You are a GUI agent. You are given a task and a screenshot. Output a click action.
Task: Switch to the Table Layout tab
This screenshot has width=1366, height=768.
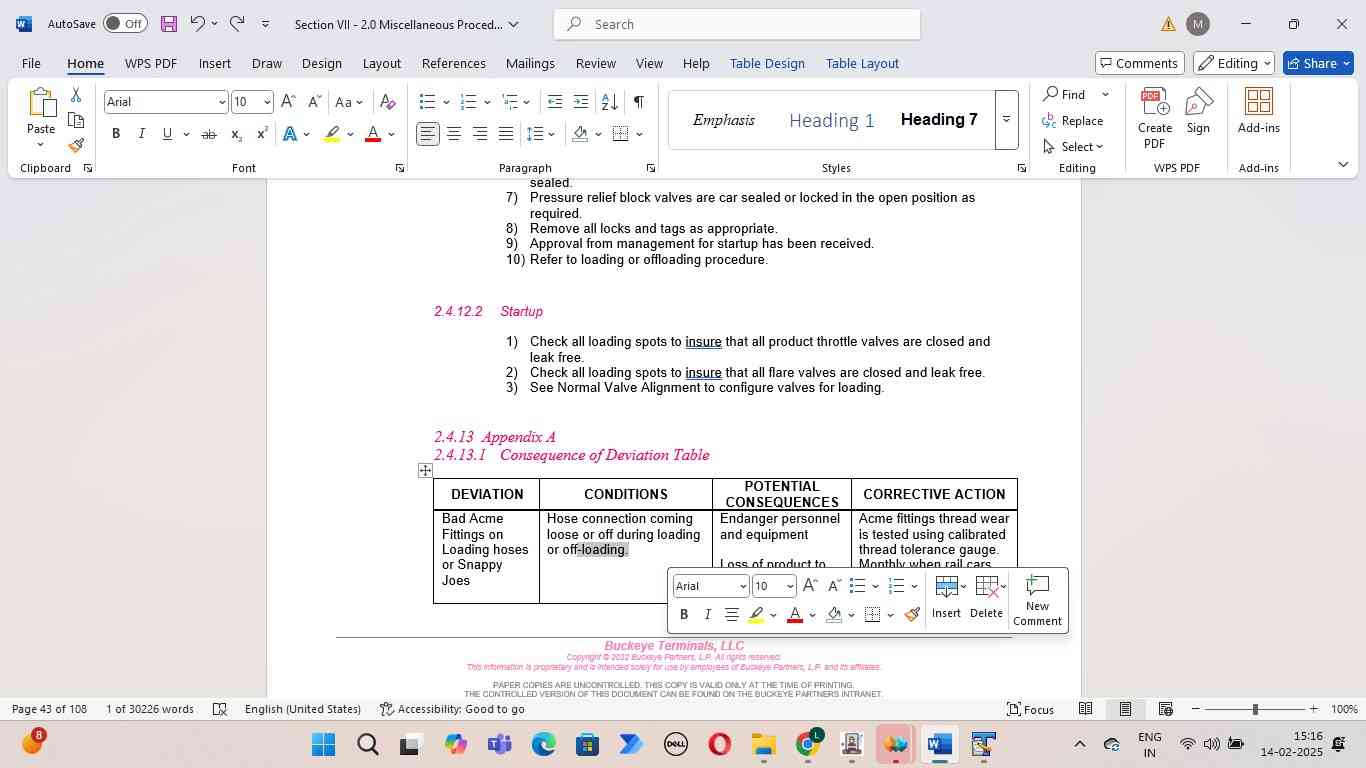(861, 63)
